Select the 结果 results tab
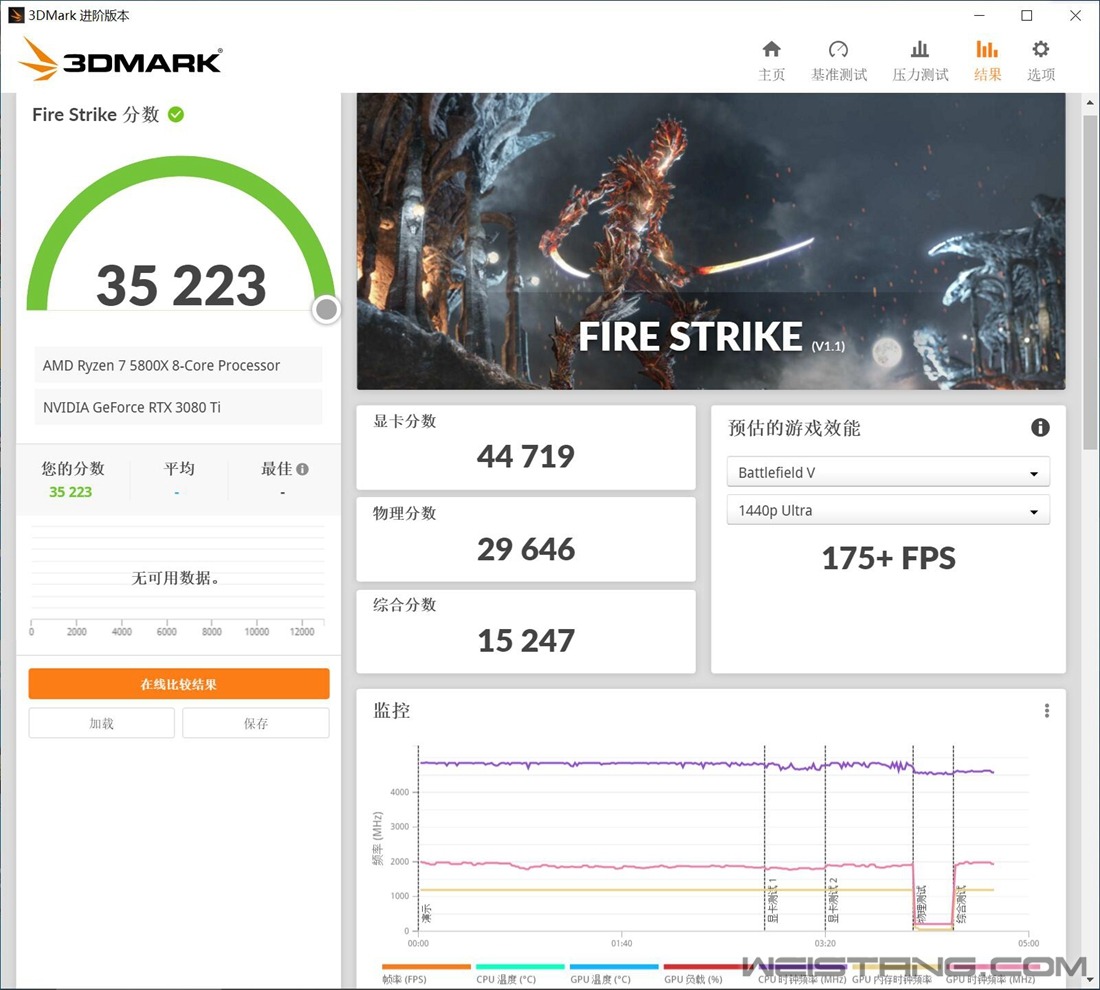 (x=987, y=60)
